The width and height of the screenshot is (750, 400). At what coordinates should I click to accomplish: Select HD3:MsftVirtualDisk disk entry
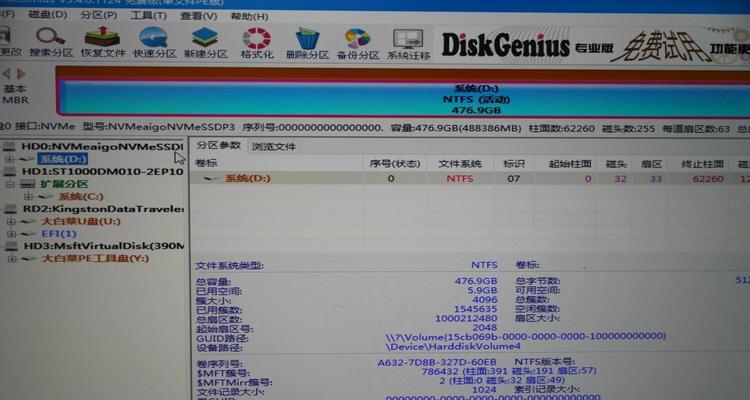coord(104,246)
